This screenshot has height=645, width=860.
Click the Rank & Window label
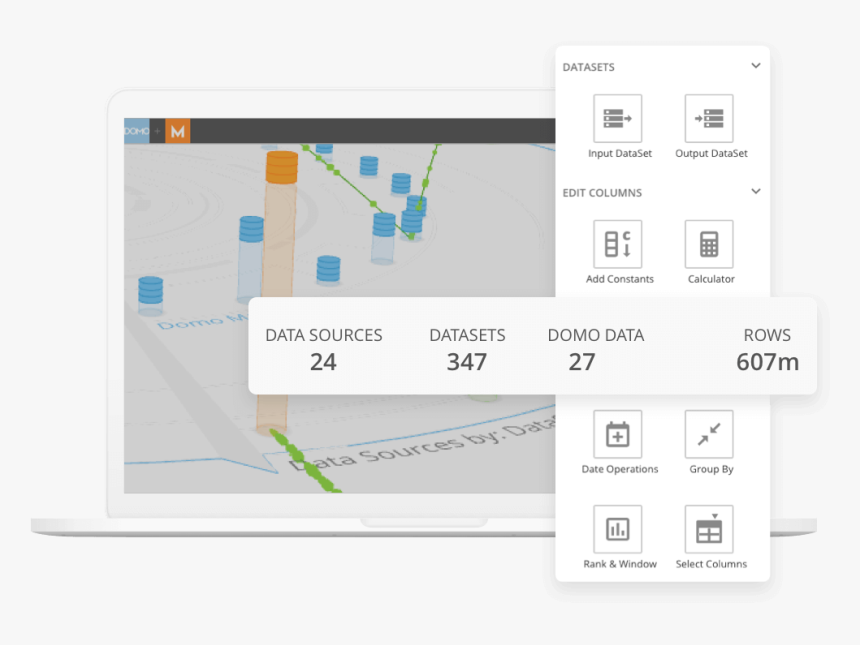pos(620,564)
